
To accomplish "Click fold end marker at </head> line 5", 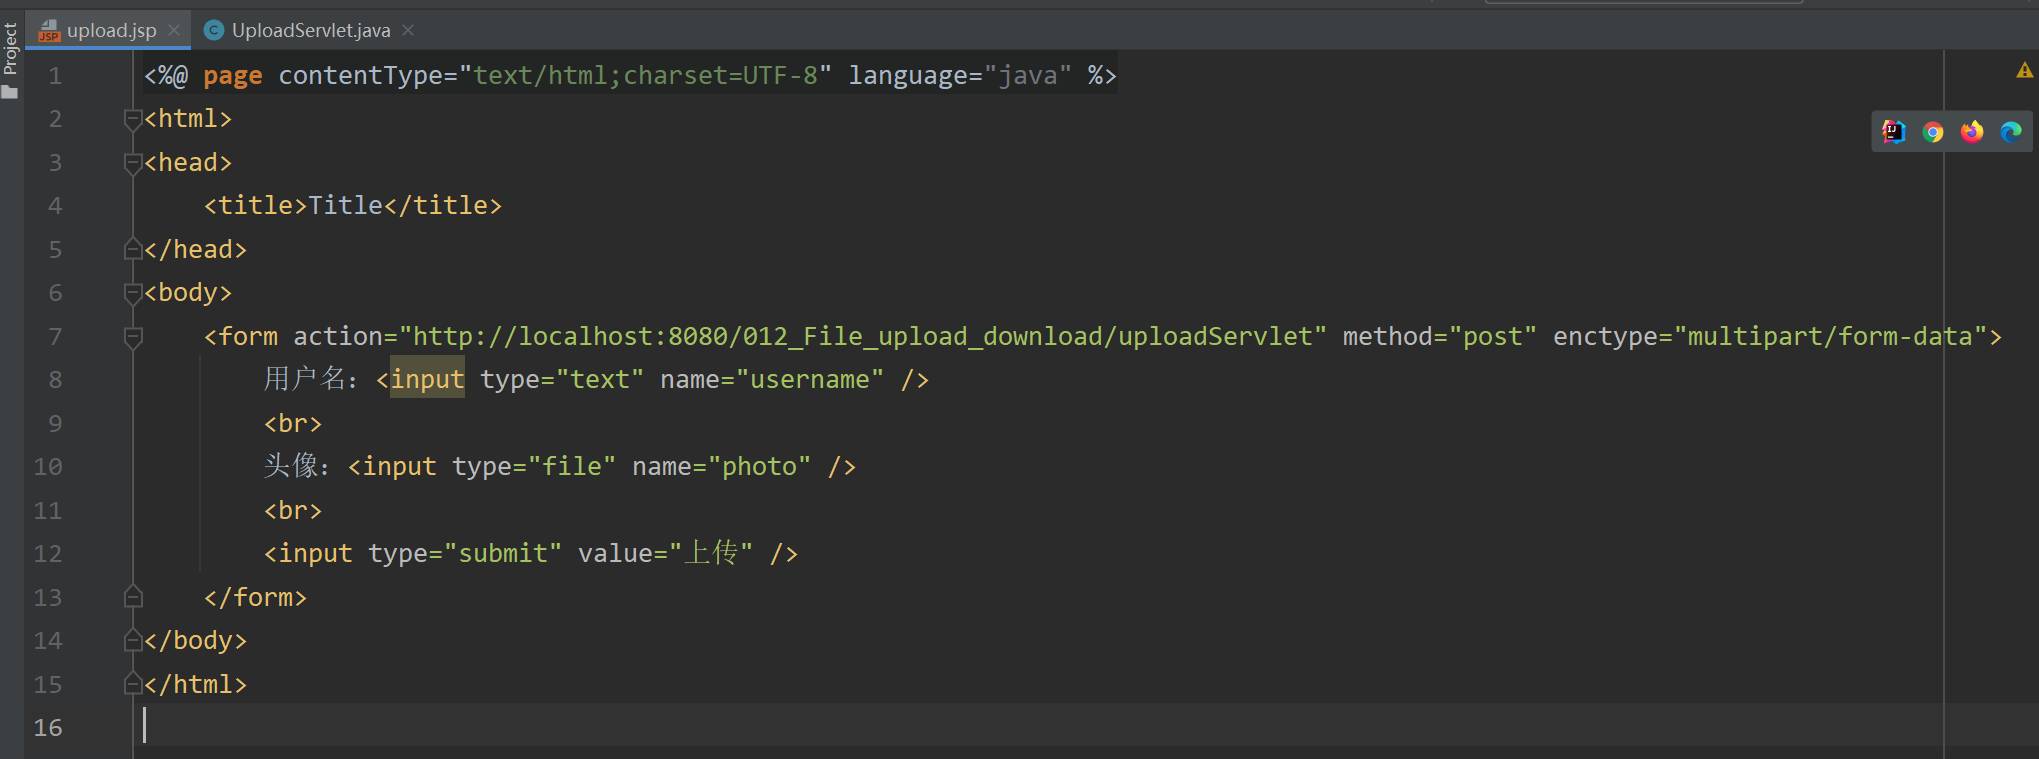I will pos(133,249).
